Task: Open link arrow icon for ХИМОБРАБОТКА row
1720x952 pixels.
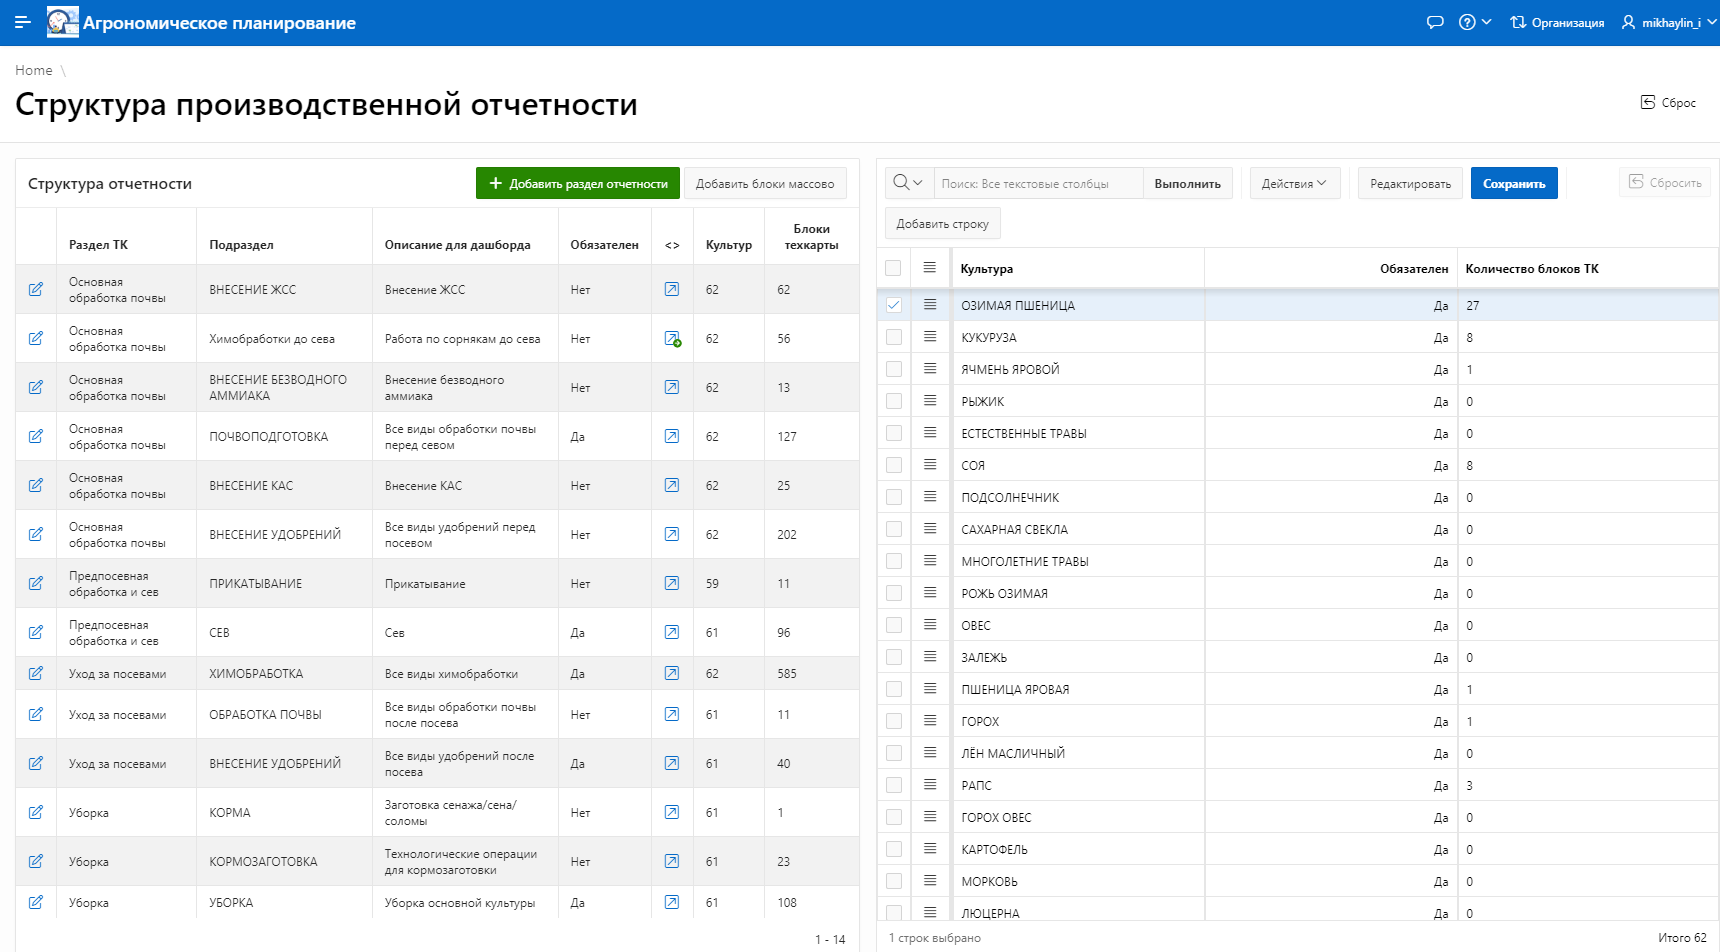Action: [672, 673]
